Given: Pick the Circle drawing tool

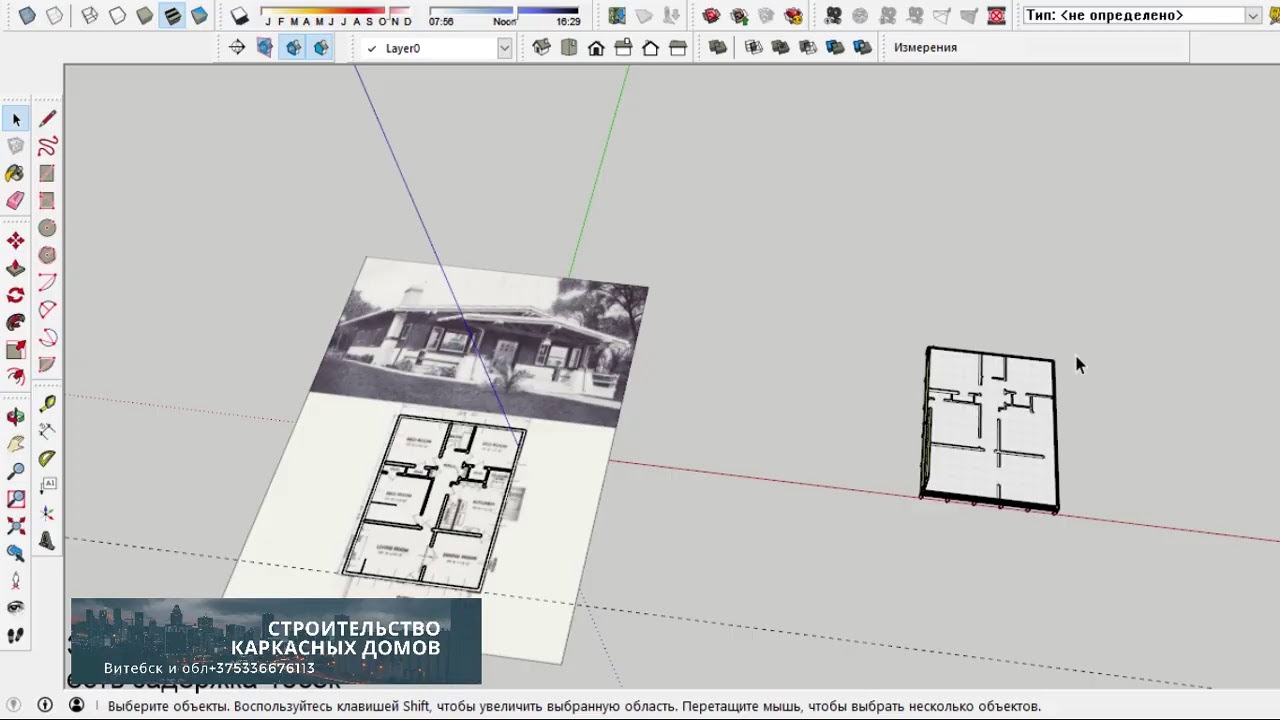Looking at the screenshot, I should click(x=47, y=228).
